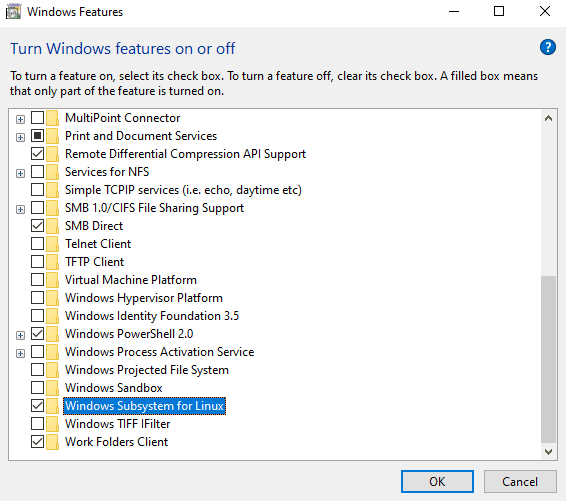Viewport: 566px width, 501px height.
Task: Click the Print and Document Services folder icon
Action: [52, 136]
